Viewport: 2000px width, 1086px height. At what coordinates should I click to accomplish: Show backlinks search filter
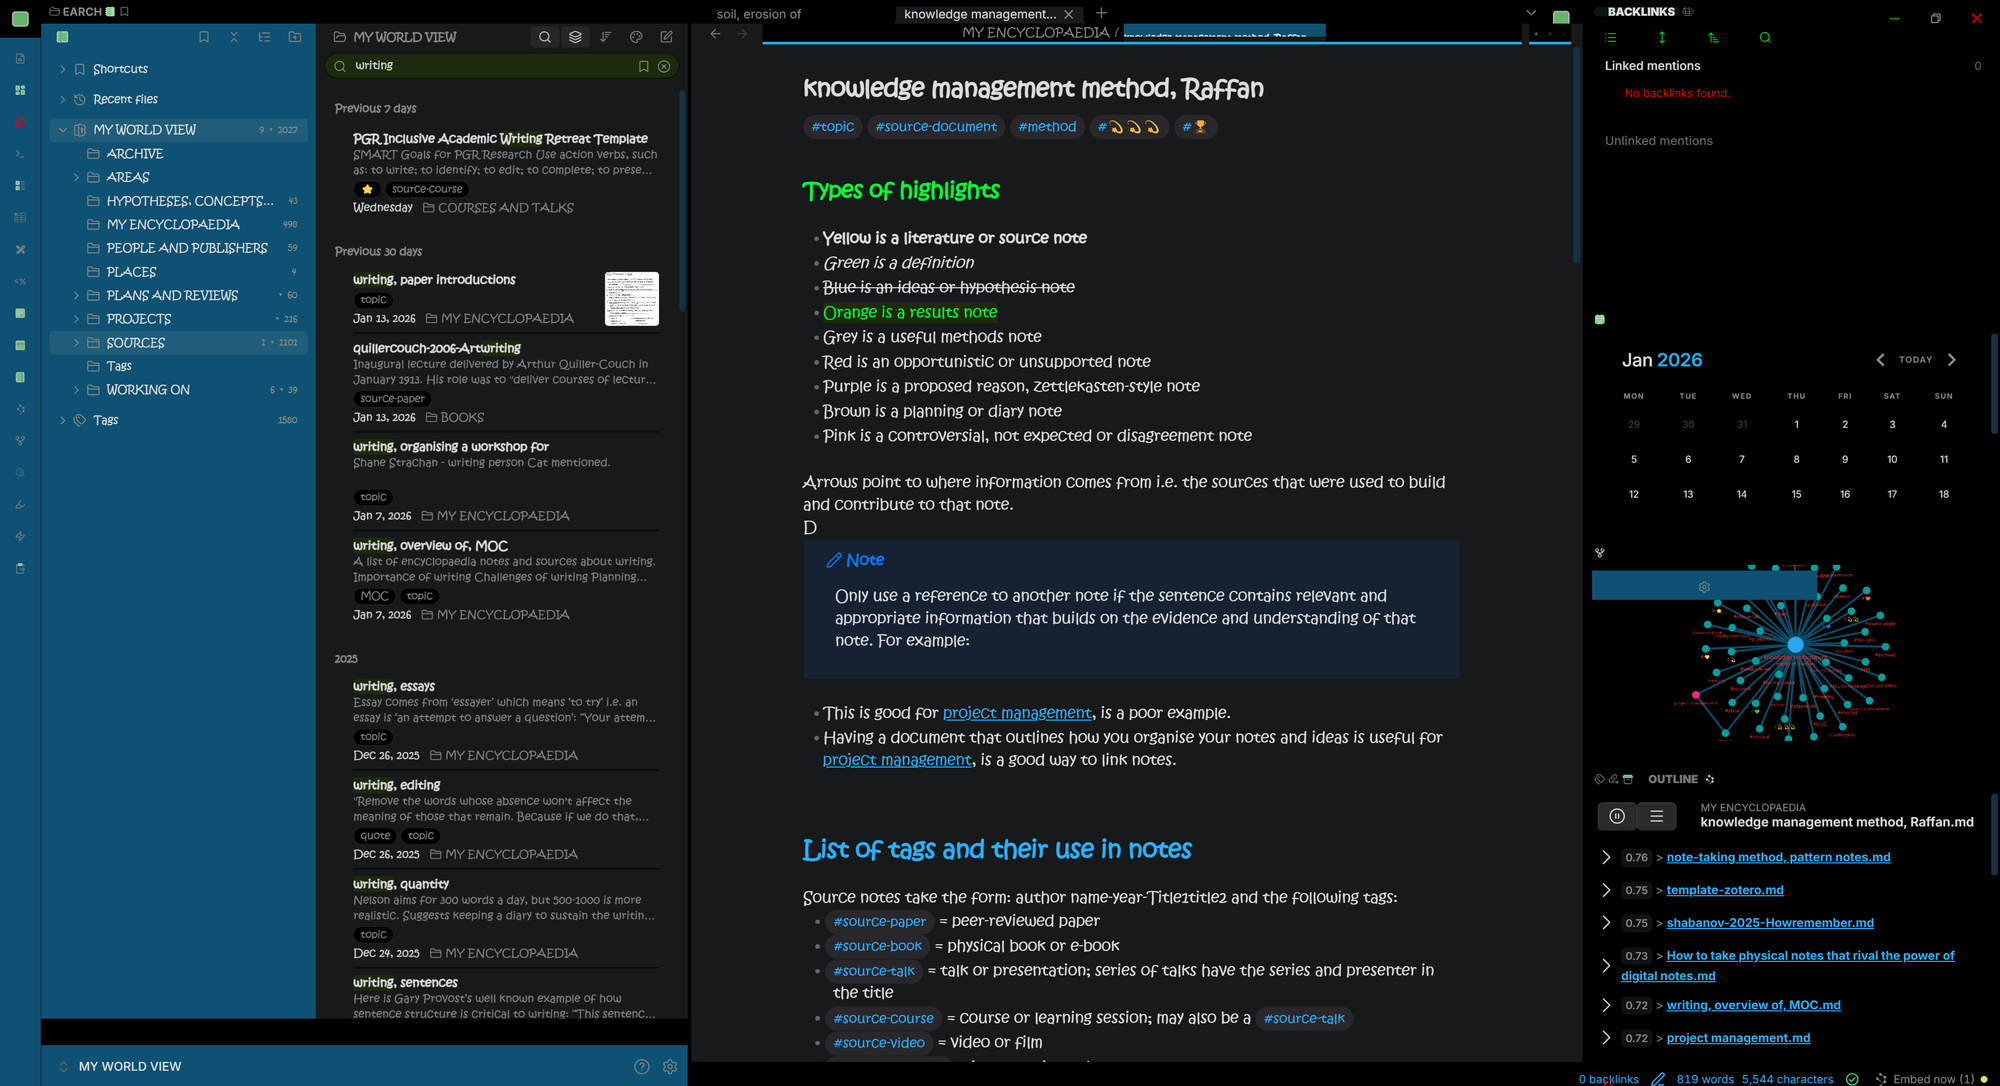coord(1765,38)
